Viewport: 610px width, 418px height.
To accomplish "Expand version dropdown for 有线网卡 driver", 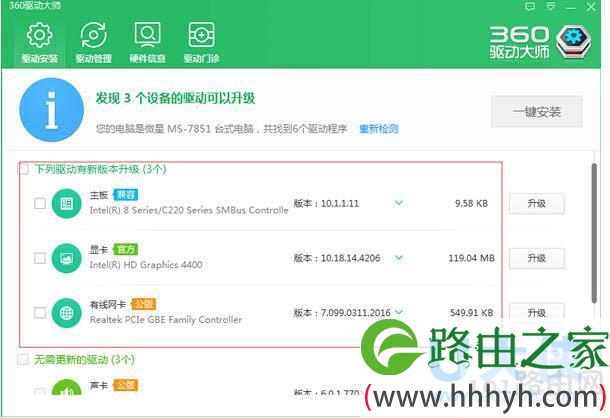I will [x=398, y=312].
